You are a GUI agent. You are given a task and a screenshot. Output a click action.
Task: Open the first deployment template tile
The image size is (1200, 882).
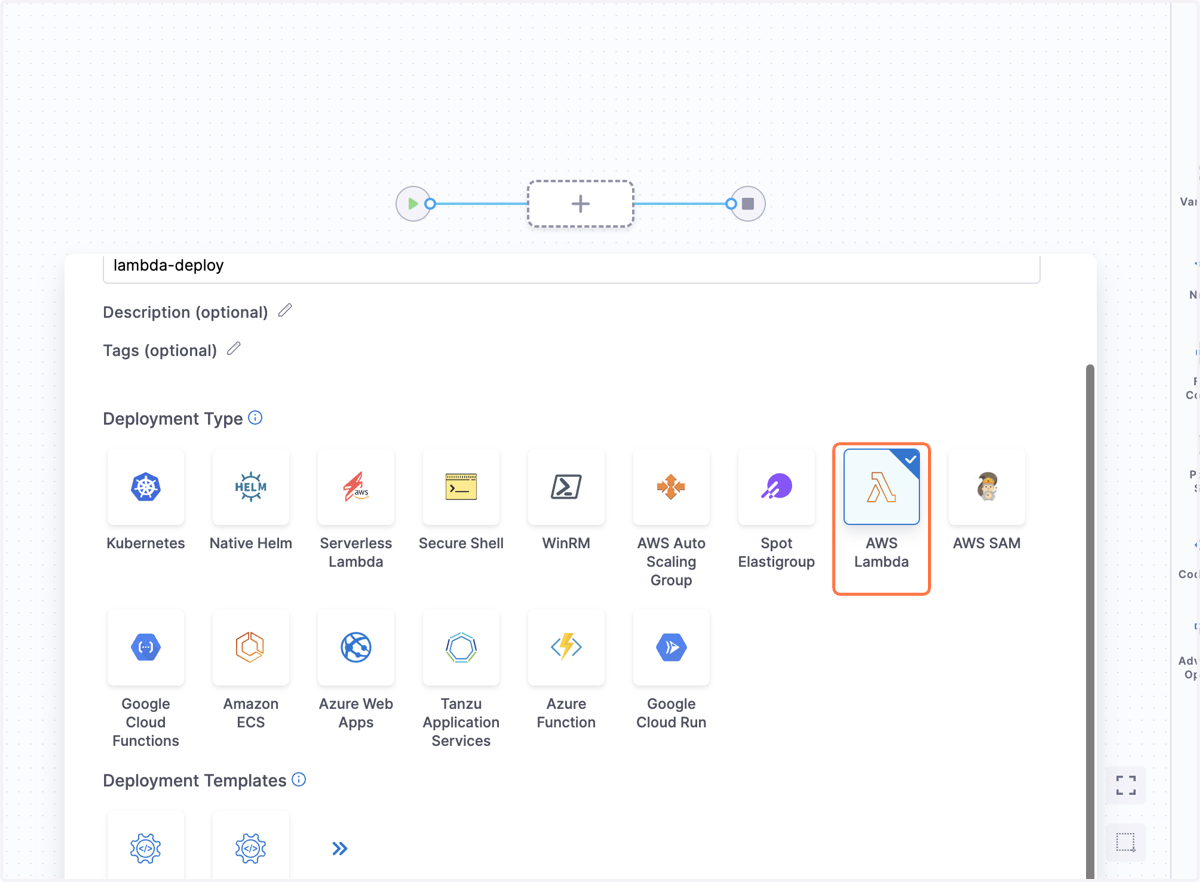146,846
